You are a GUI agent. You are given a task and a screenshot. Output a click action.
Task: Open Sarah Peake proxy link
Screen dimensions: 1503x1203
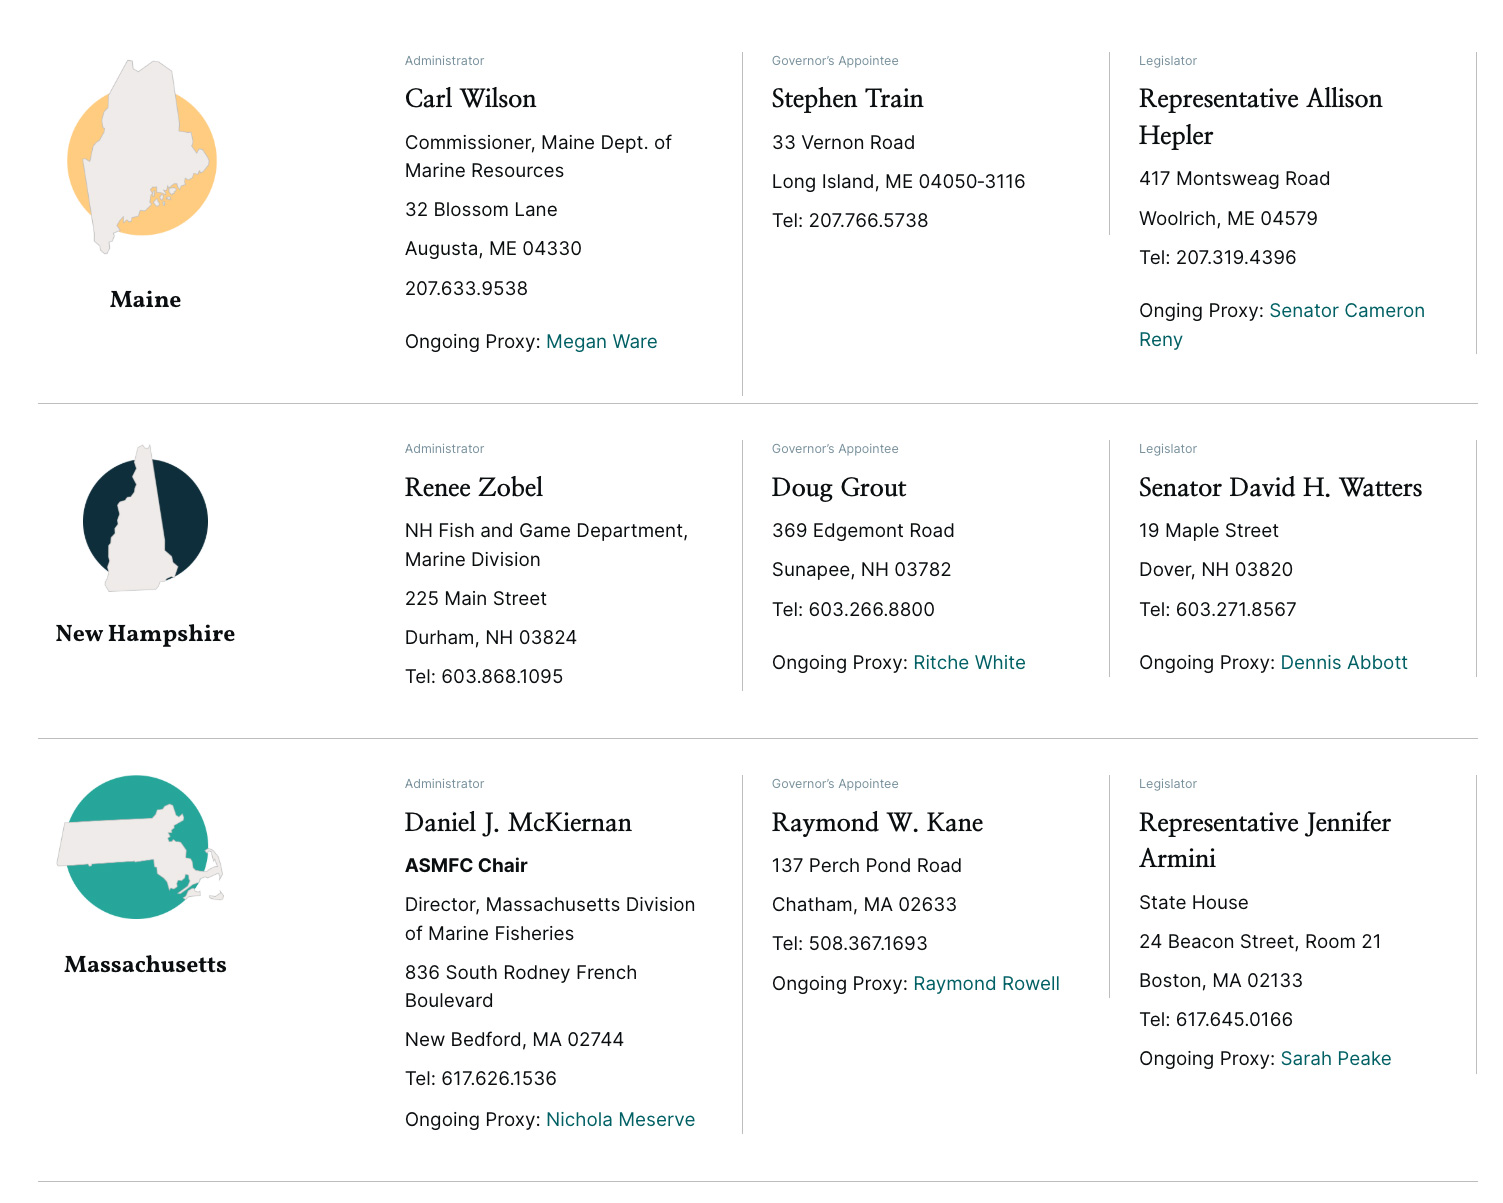click(1335, 1059)
